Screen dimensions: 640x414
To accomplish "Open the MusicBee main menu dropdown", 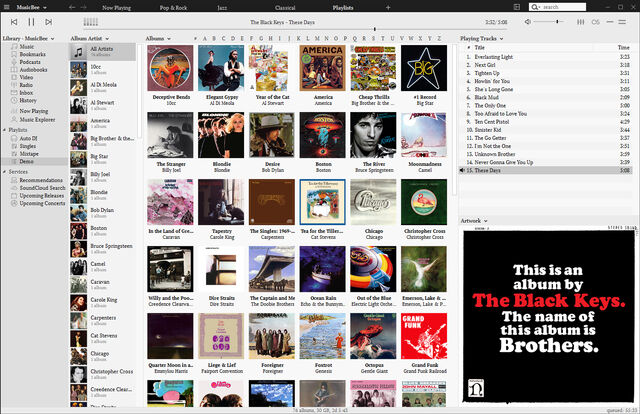I will pos(31,7).
